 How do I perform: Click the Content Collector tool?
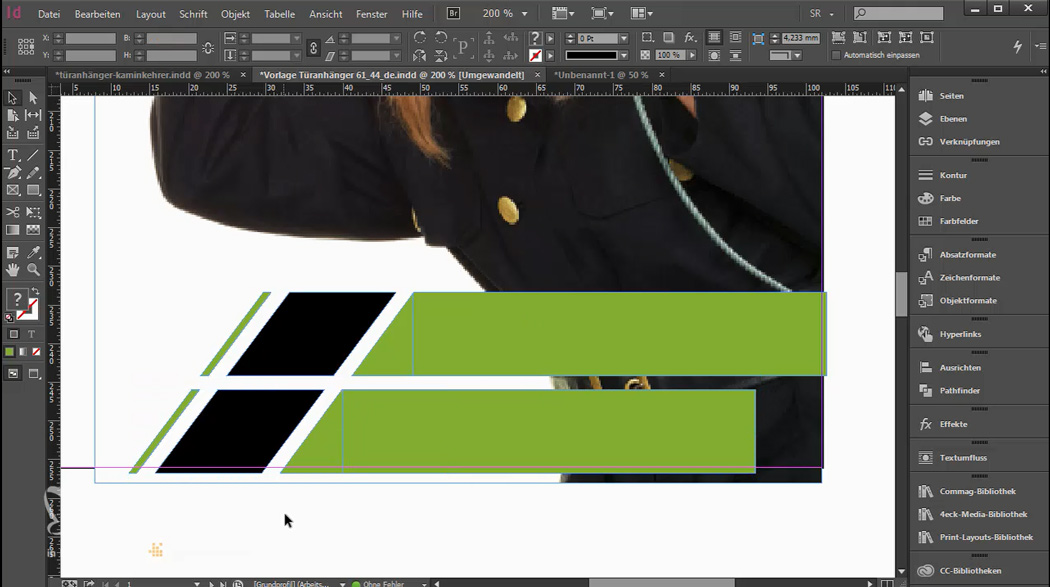click(12, 133)
